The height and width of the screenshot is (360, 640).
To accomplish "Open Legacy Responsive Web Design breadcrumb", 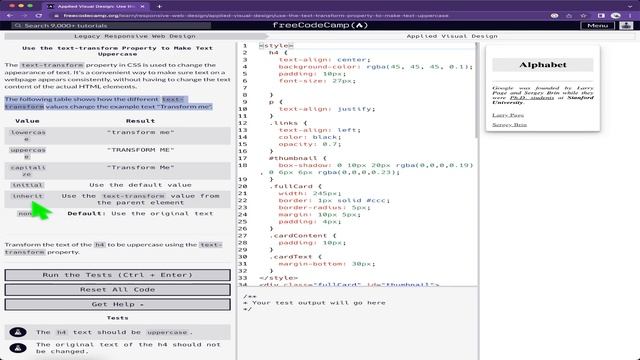I will pyautogui.click(x=135, y=36).
